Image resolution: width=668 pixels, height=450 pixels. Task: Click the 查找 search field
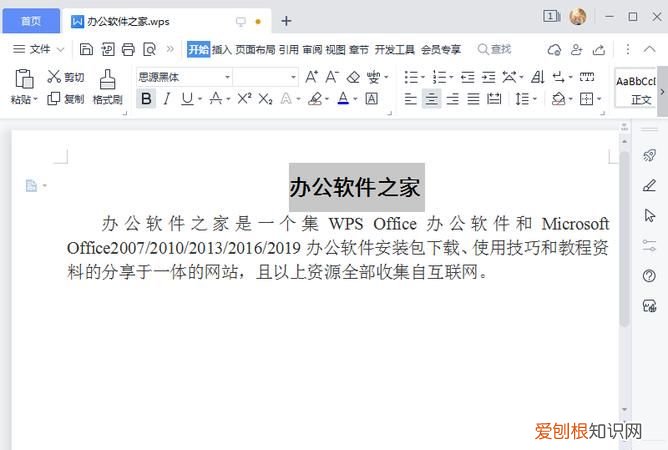click(495, 49)
